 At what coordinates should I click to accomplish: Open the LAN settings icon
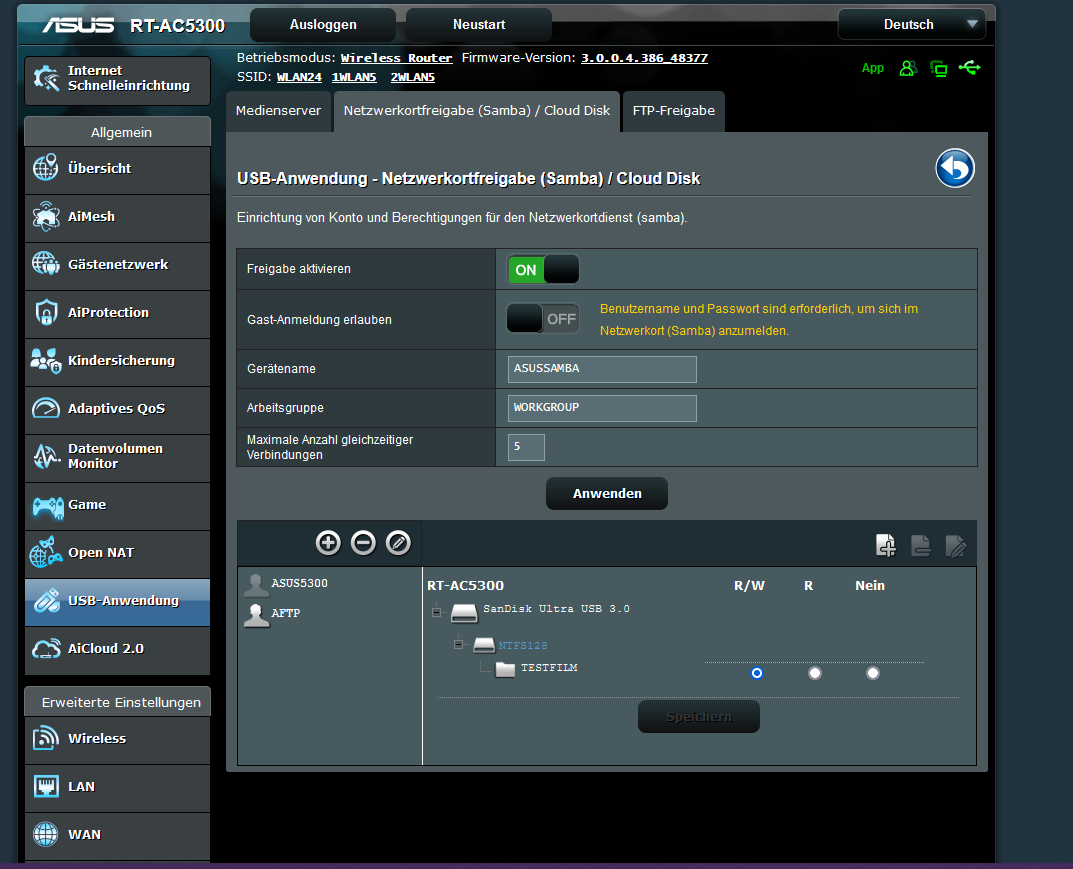[46, 786]
